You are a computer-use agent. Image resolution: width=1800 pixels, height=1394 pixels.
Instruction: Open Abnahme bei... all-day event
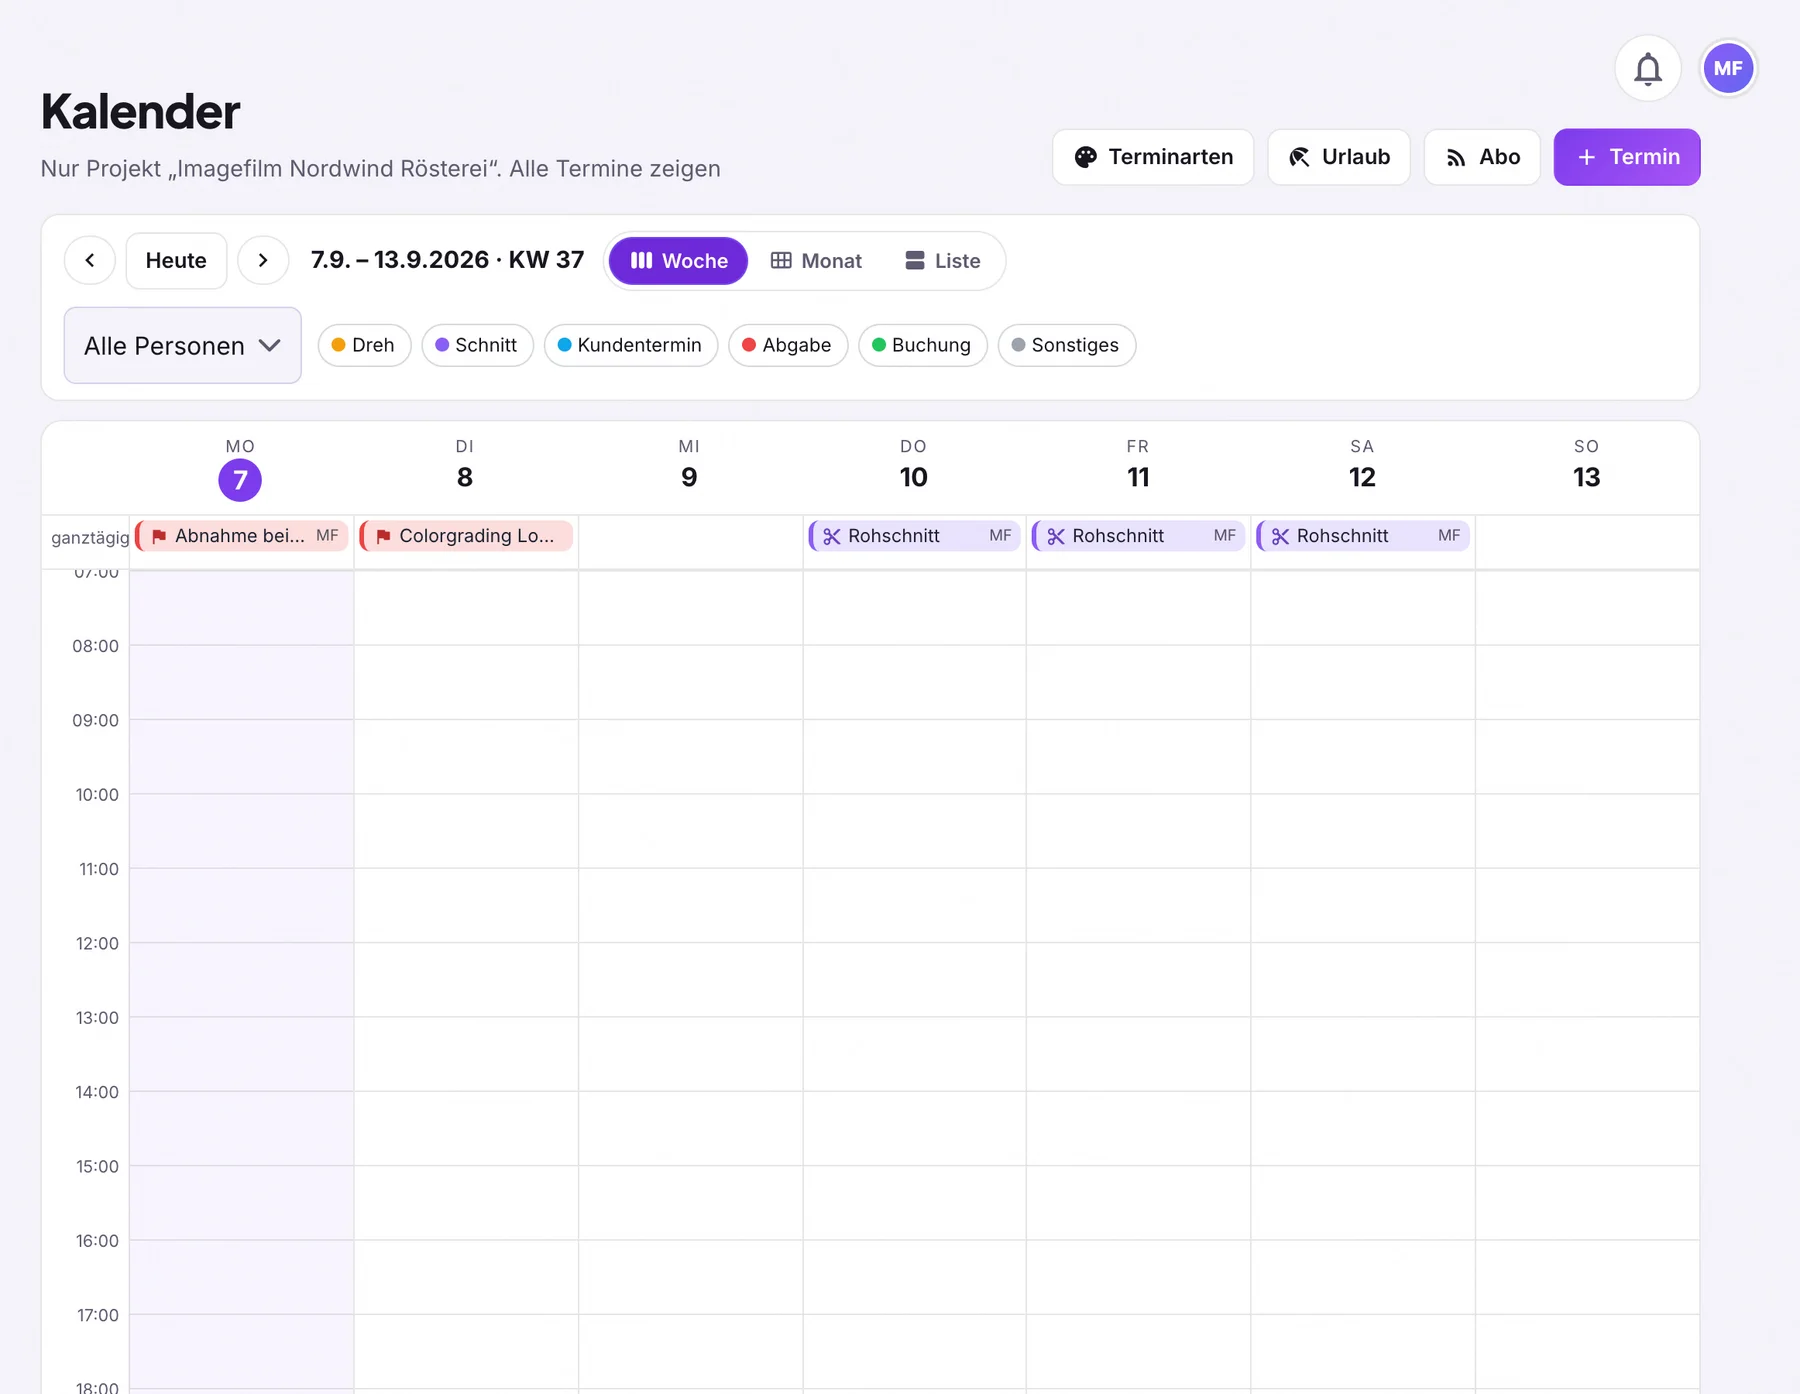242,536
